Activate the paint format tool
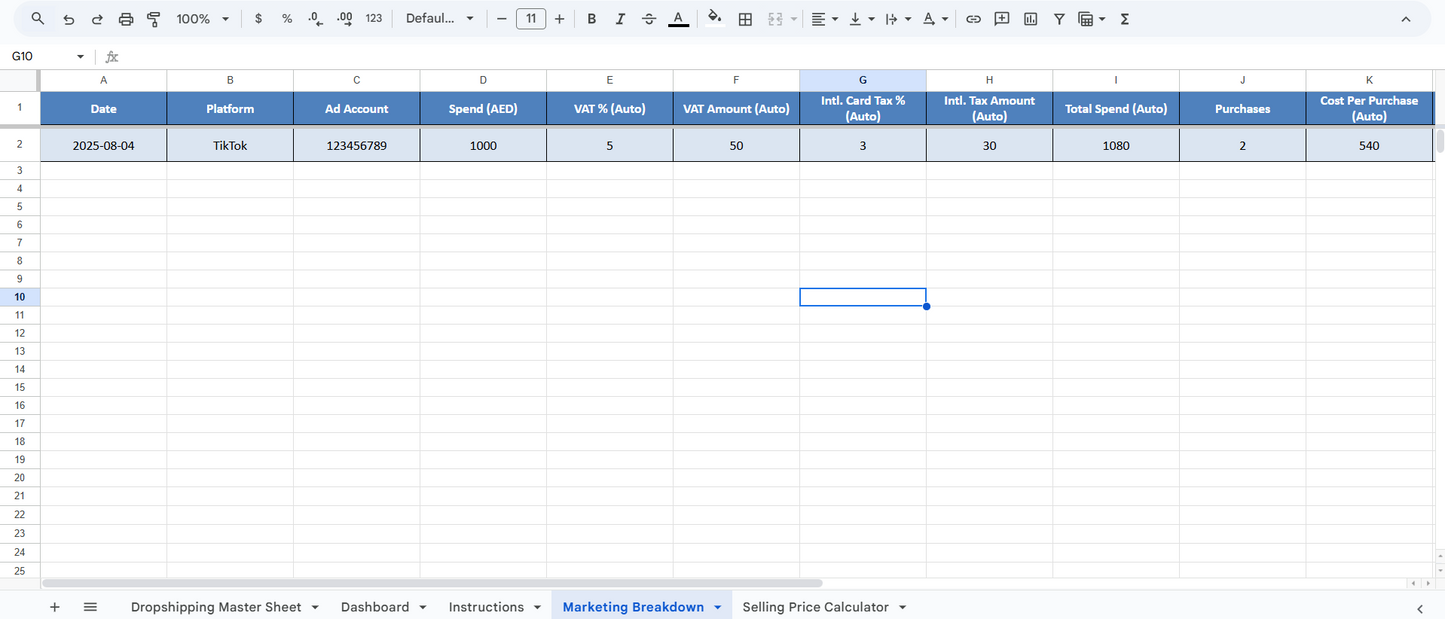1445x619 pixels. (154, 19)
